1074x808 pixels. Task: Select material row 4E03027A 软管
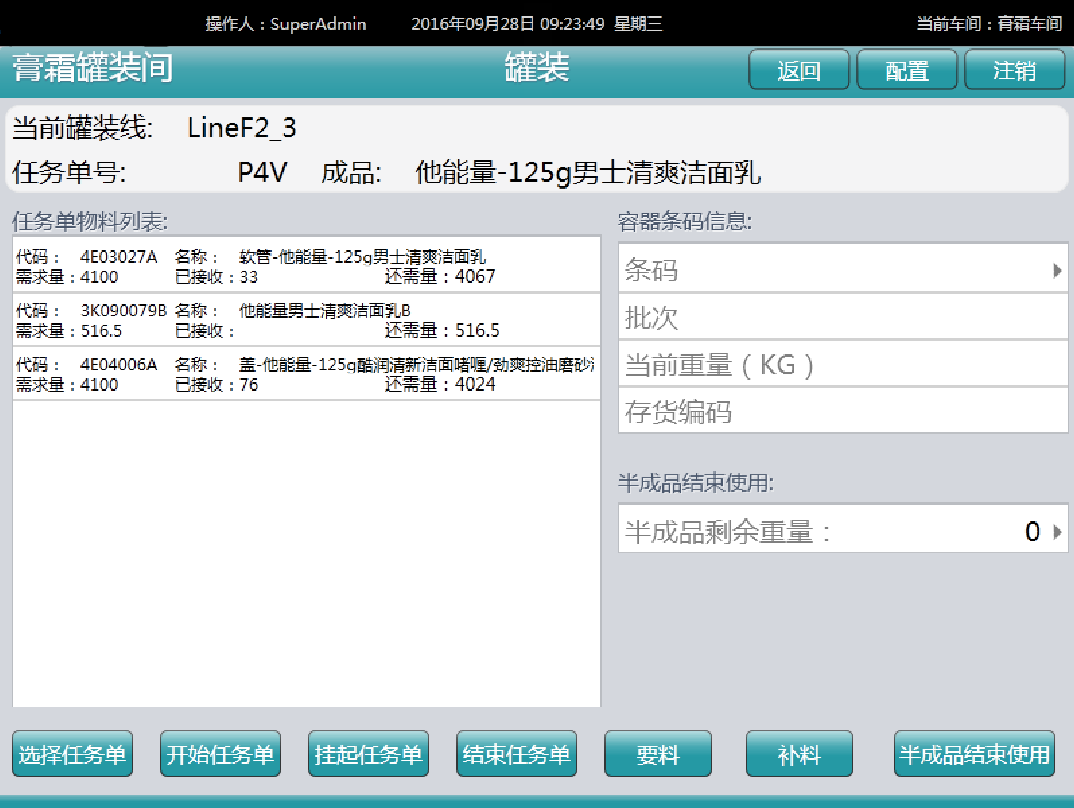tap(306, 266)
